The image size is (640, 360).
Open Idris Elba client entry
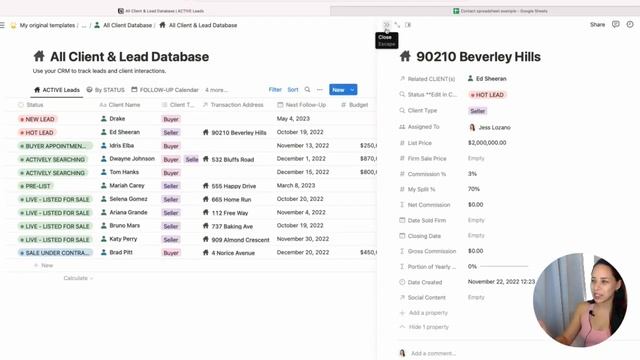(122, 145)
